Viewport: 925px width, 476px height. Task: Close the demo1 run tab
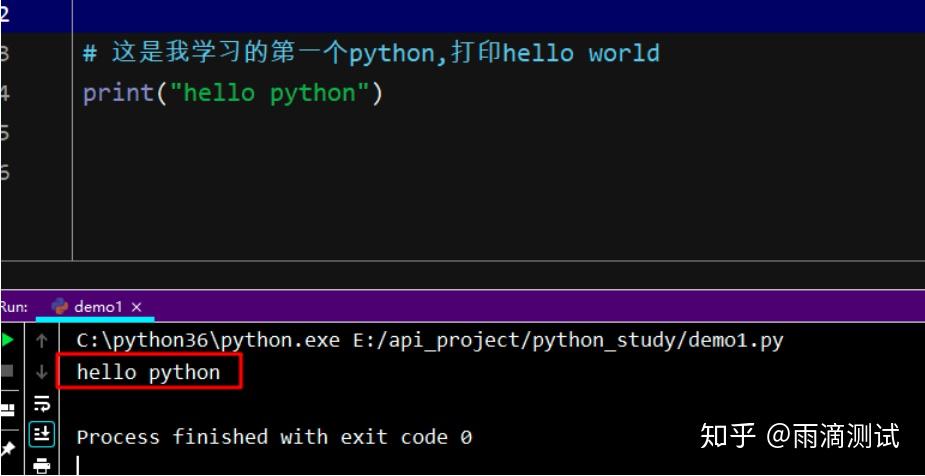click(x=136, y=307)
